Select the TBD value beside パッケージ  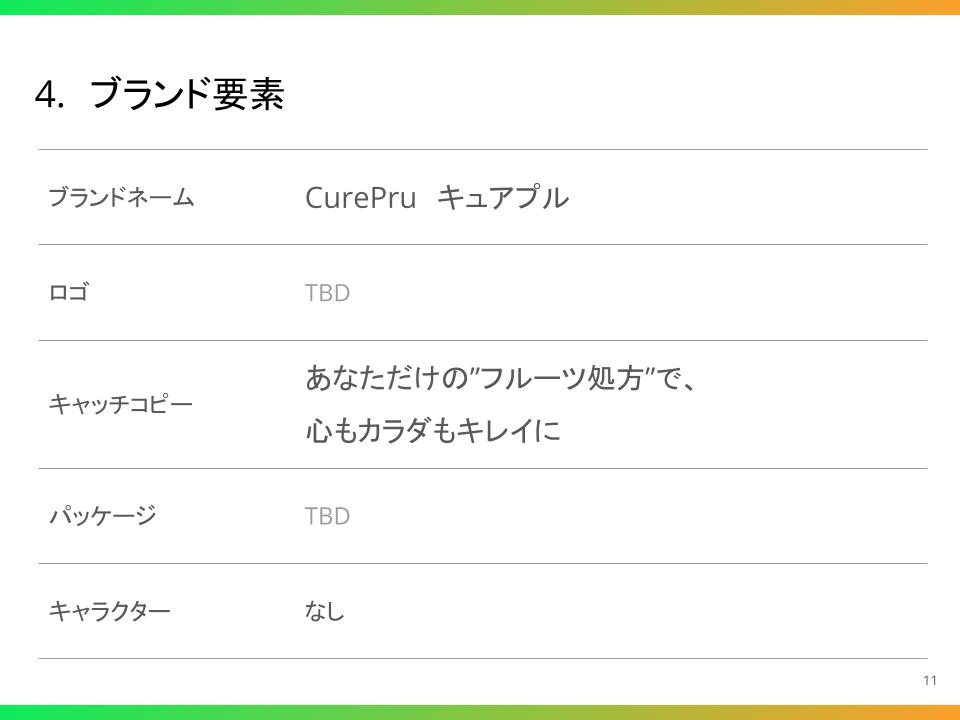tap(327, 516)
